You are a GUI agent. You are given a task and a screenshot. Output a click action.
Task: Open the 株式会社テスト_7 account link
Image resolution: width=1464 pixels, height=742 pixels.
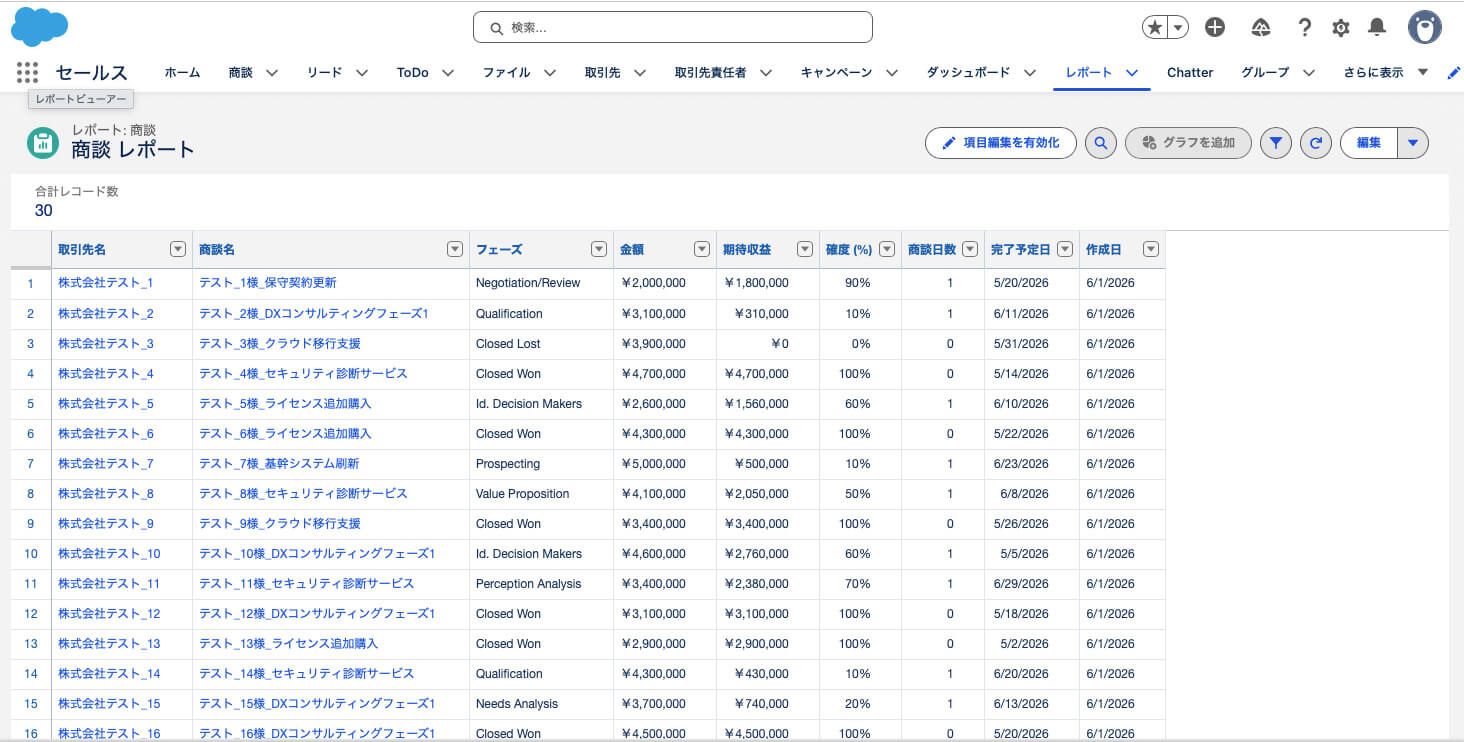(x=105, y=463)
